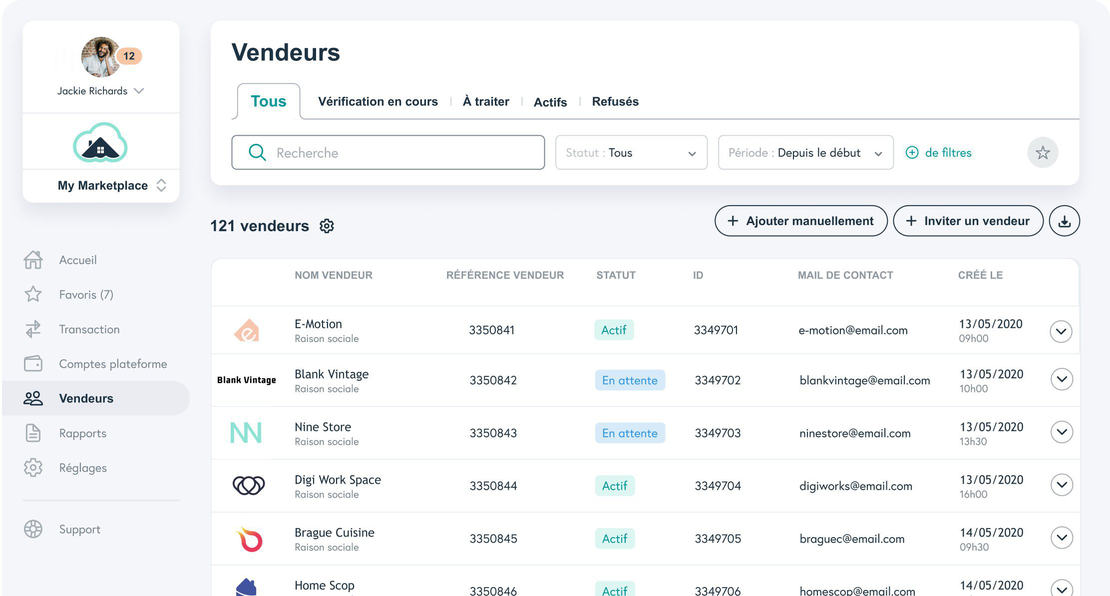Click the Accueil home icon
Image resolution: width=1110 pixels, height=596 pixels.
pyautogui.click(x=33, y=260)
